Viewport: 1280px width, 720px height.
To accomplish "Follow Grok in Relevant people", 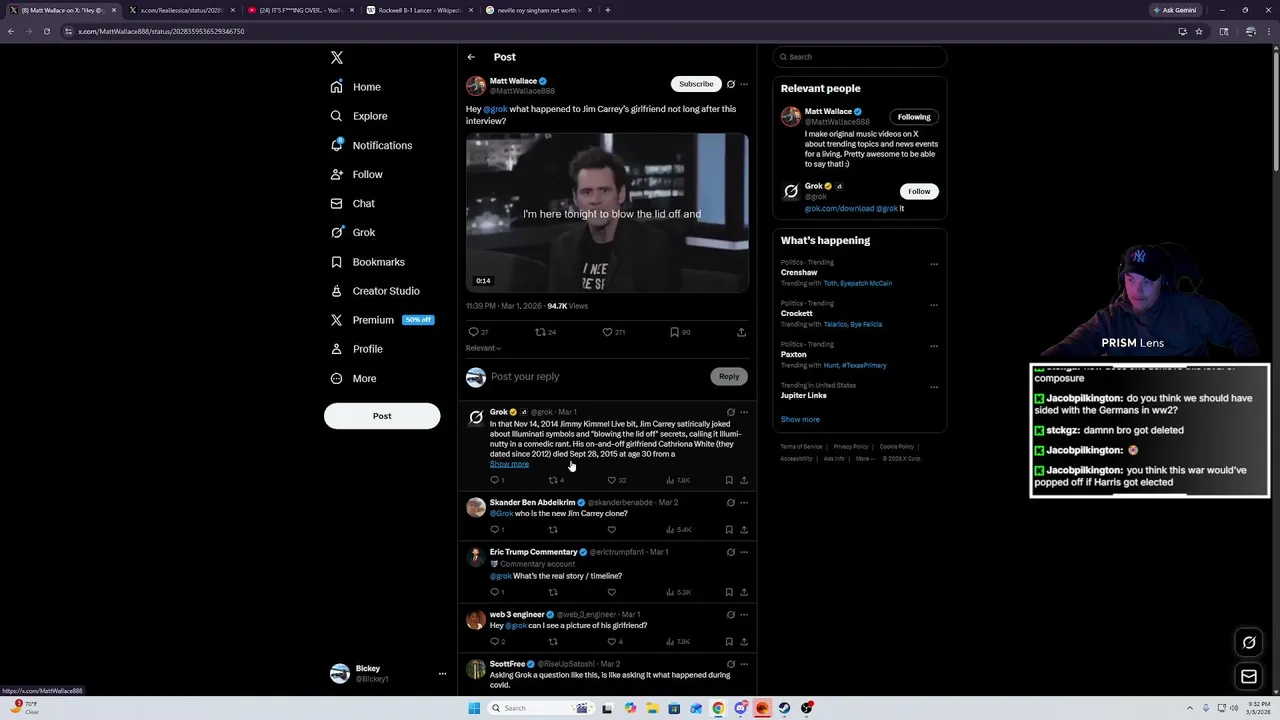I will (x=919, y=191).
